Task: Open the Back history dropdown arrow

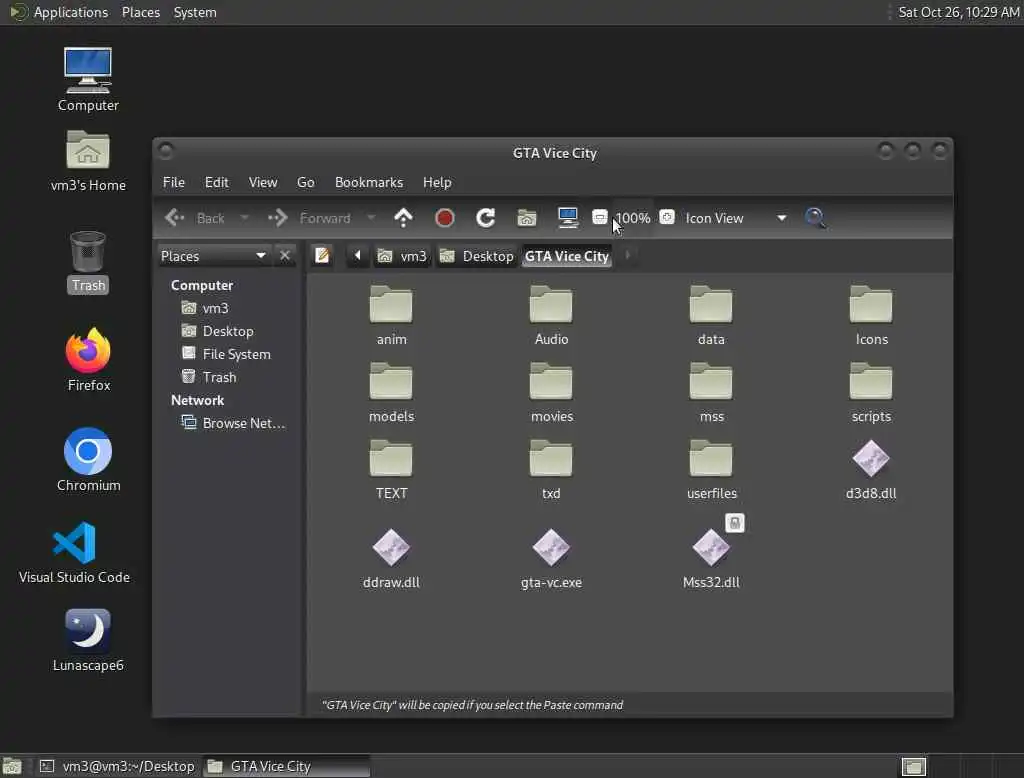Action: click(x=244, y=218)
